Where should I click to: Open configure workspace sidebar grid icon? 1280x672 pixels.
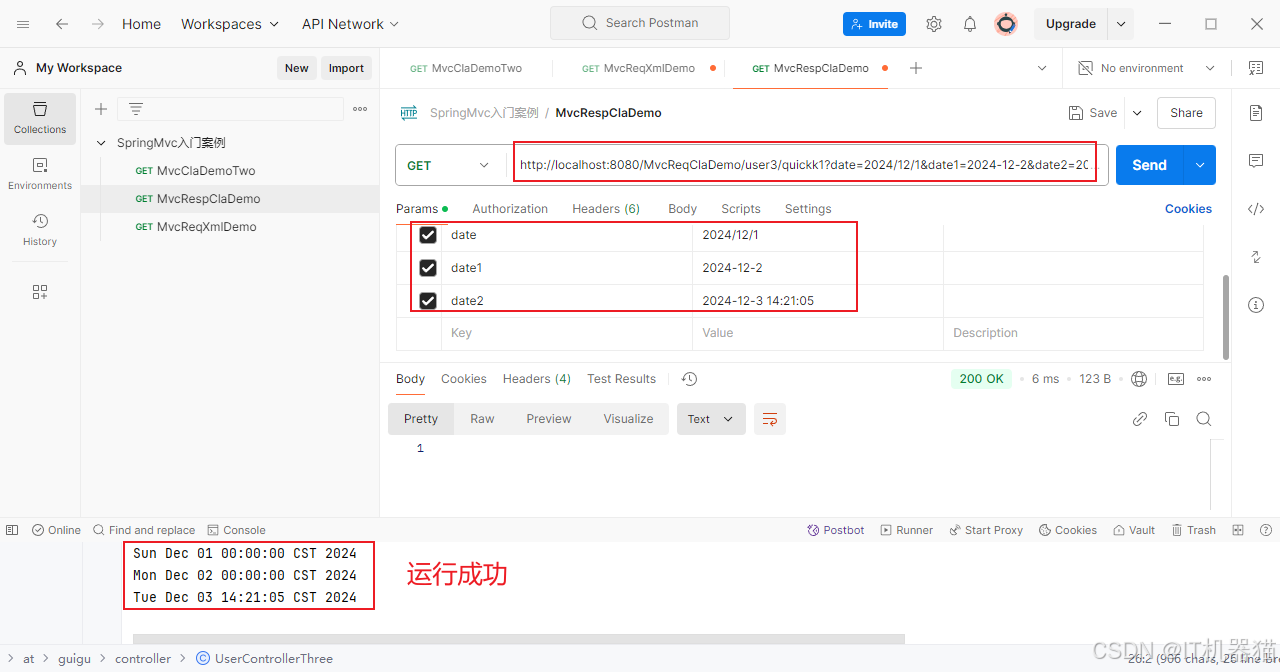coord(40,292)
